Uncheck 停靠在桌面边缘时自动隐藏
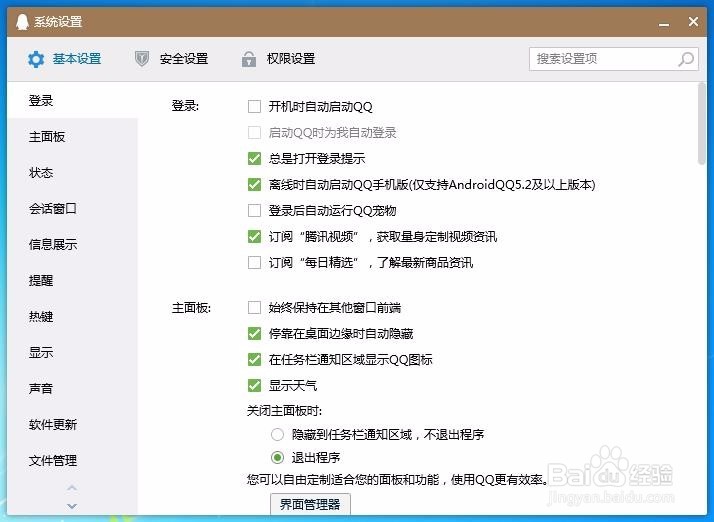This screenshot has height=522, width=714. point(254,334)
